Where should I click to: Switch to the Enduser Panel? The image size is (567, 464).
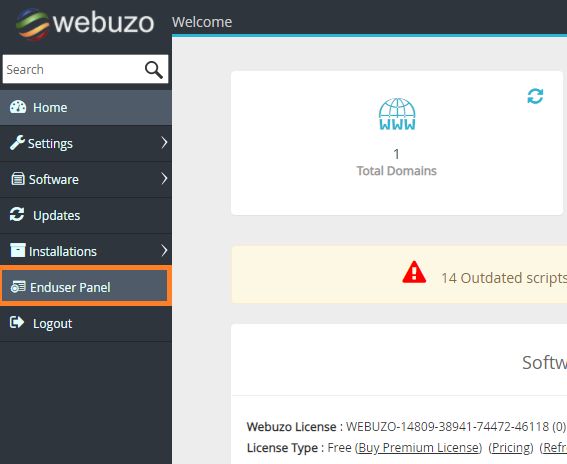(x=85, y=286)
